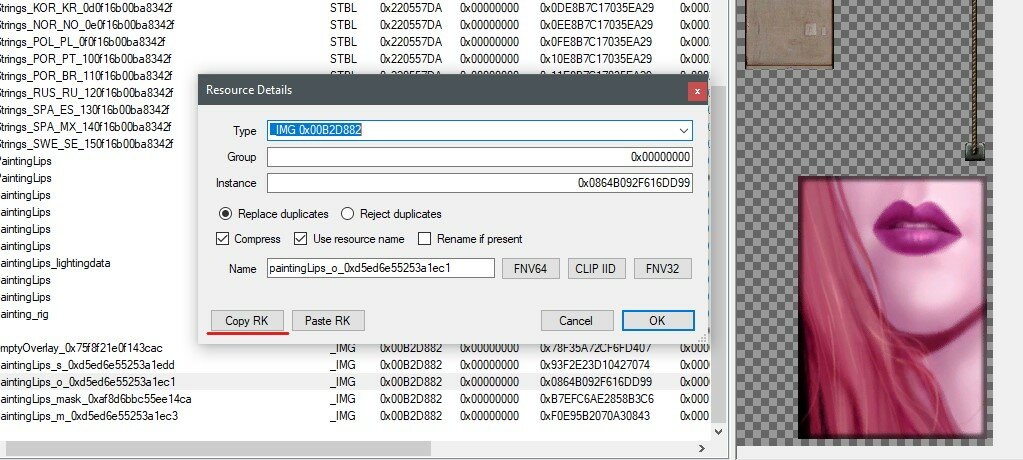Select the paintingLips_lightingdata list row

[98, 263]
